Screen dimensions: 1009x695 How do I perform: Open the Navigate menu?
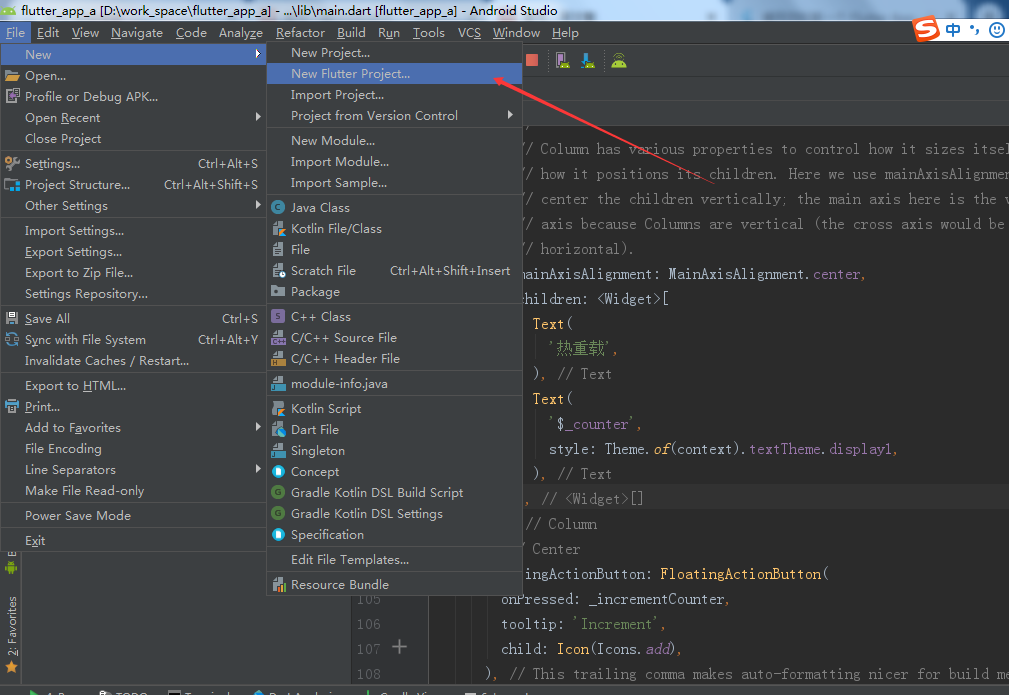click(136, 33)
